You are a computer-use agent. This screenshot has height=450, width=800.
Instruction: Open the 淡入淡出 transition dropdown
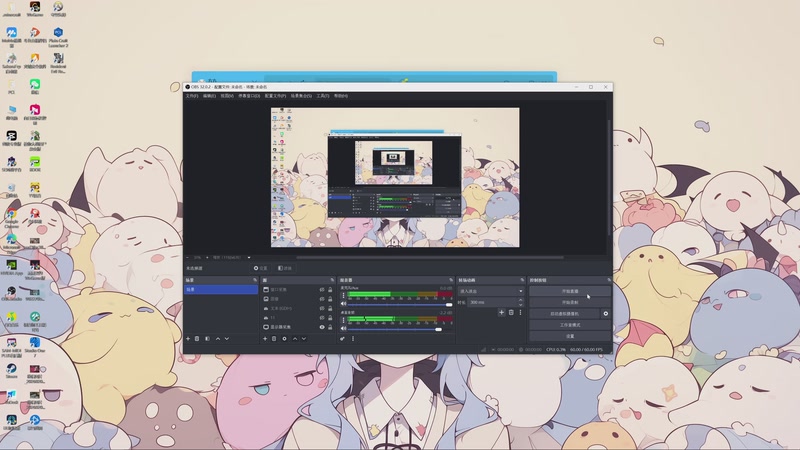491,291
